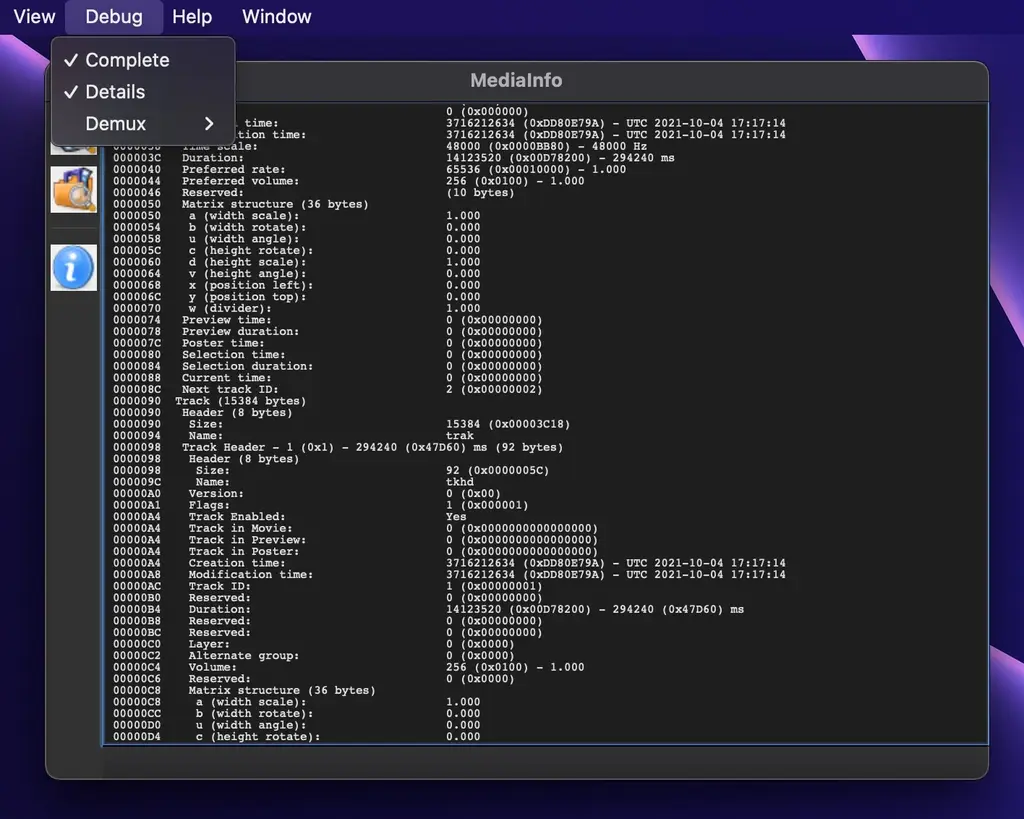Open the Window menu
The image size is (1024, 819).
click(276, 17)
